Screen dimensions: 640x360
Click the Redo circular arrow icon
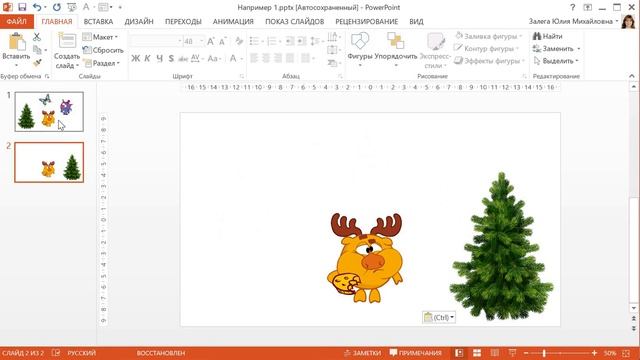(56, 7)
